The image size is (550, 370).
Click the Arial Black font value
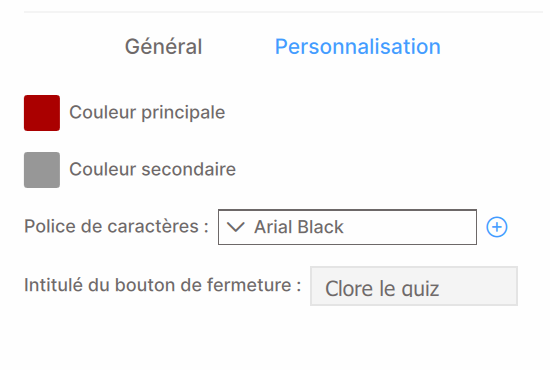[299, 227]
